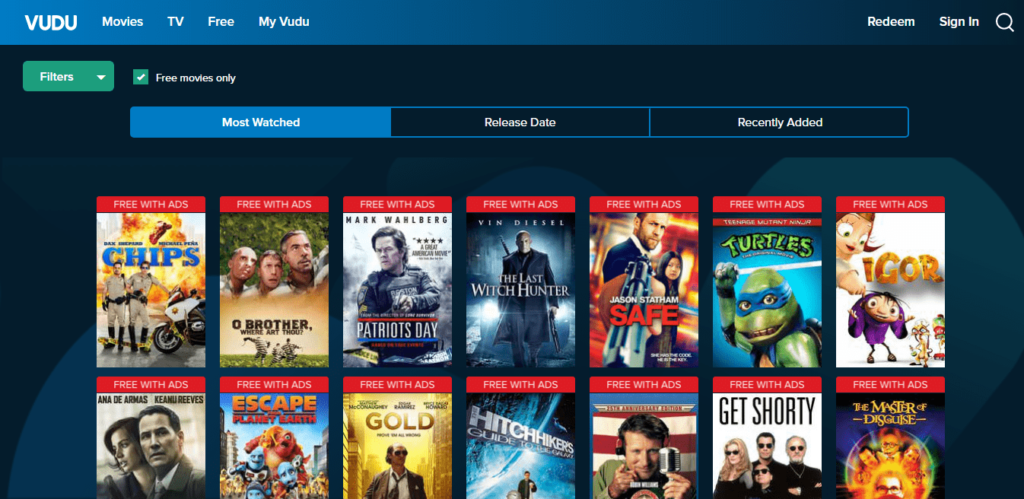Click Free With Ads banner above Gold

pos(397,385)
